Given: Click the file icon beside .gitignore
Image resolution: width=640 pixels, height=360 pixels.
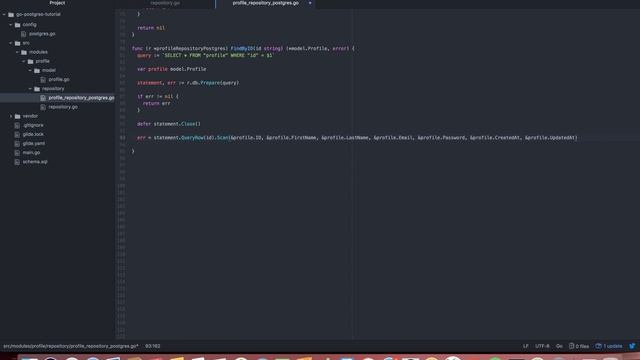Looking at the screenshot, I should [x=17, y=125].
